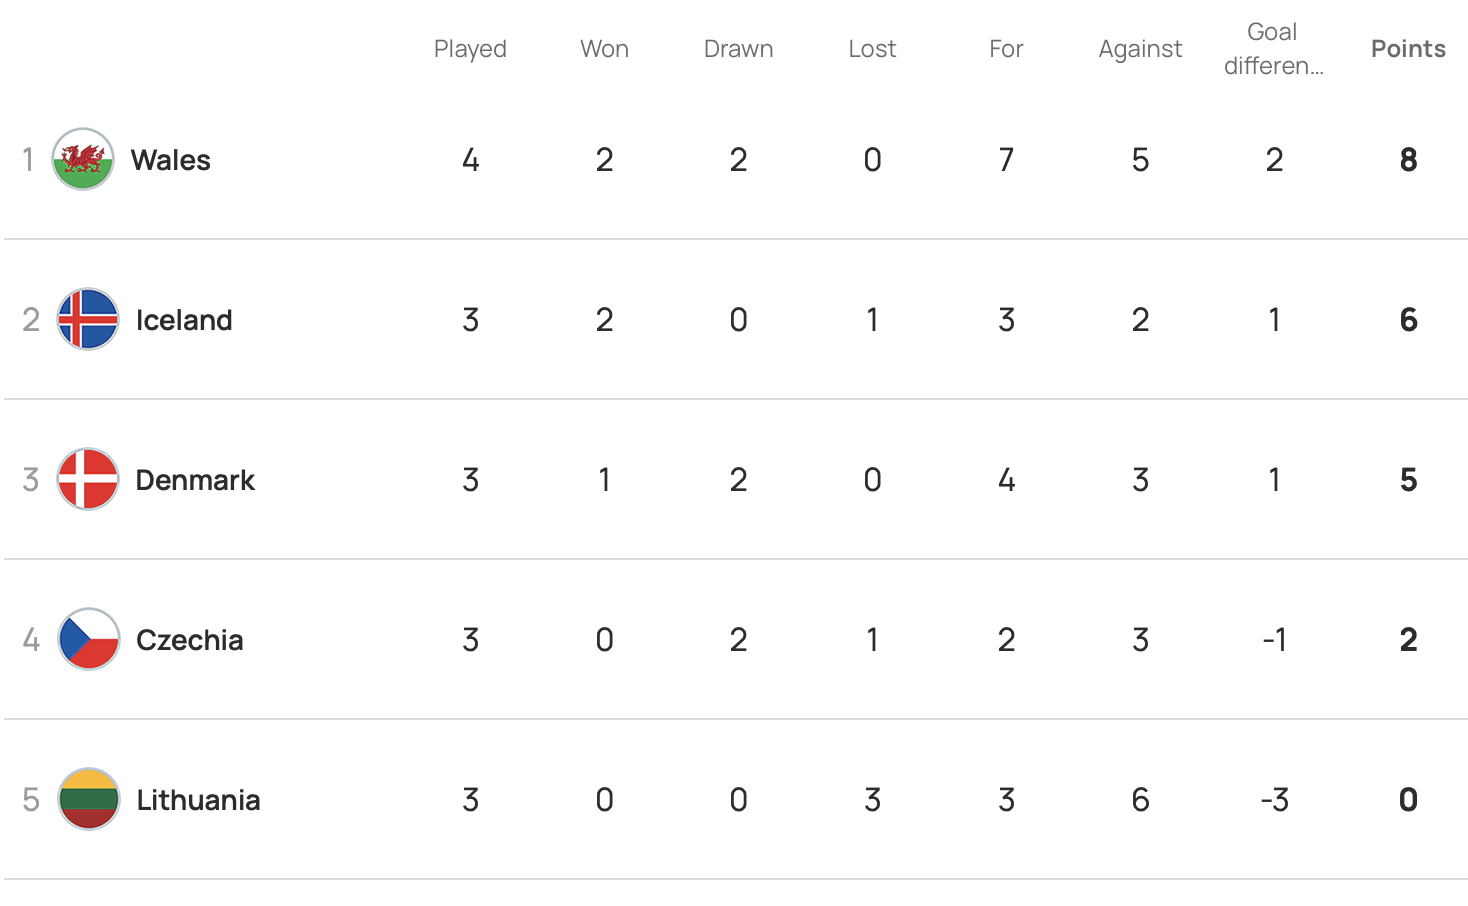Open the Lithuania team name

coord(198,800)
